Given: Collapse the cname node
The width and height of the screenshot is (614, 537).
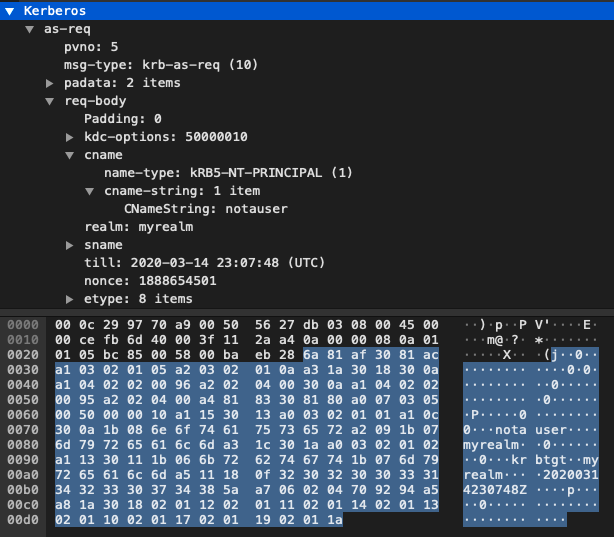Looking at the screenshot, I should (70, 155).
